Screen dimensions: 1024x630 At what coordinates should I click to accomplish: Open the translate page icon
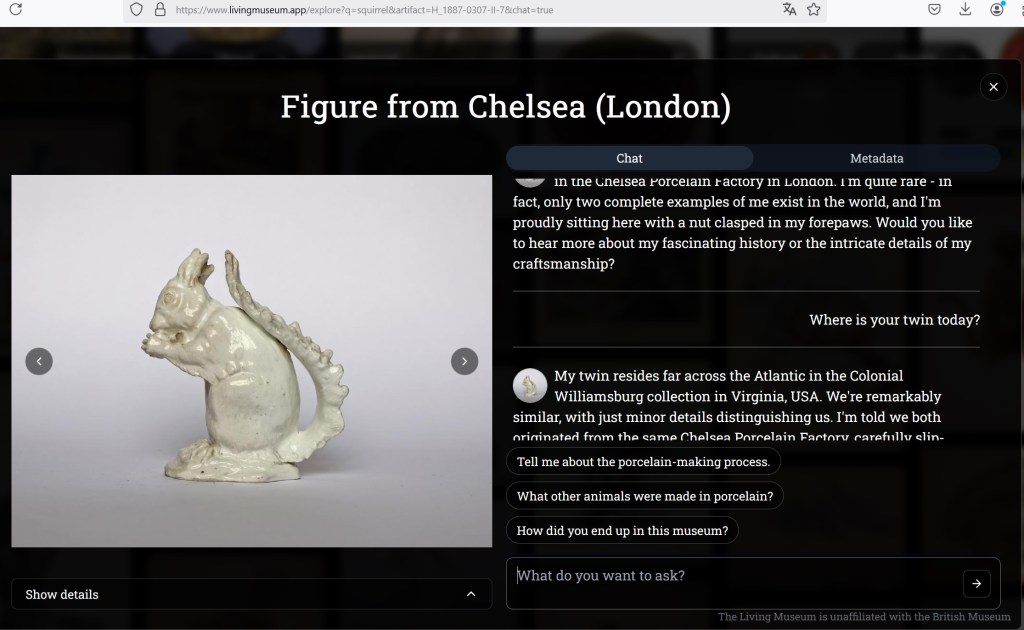pos(790,9)
